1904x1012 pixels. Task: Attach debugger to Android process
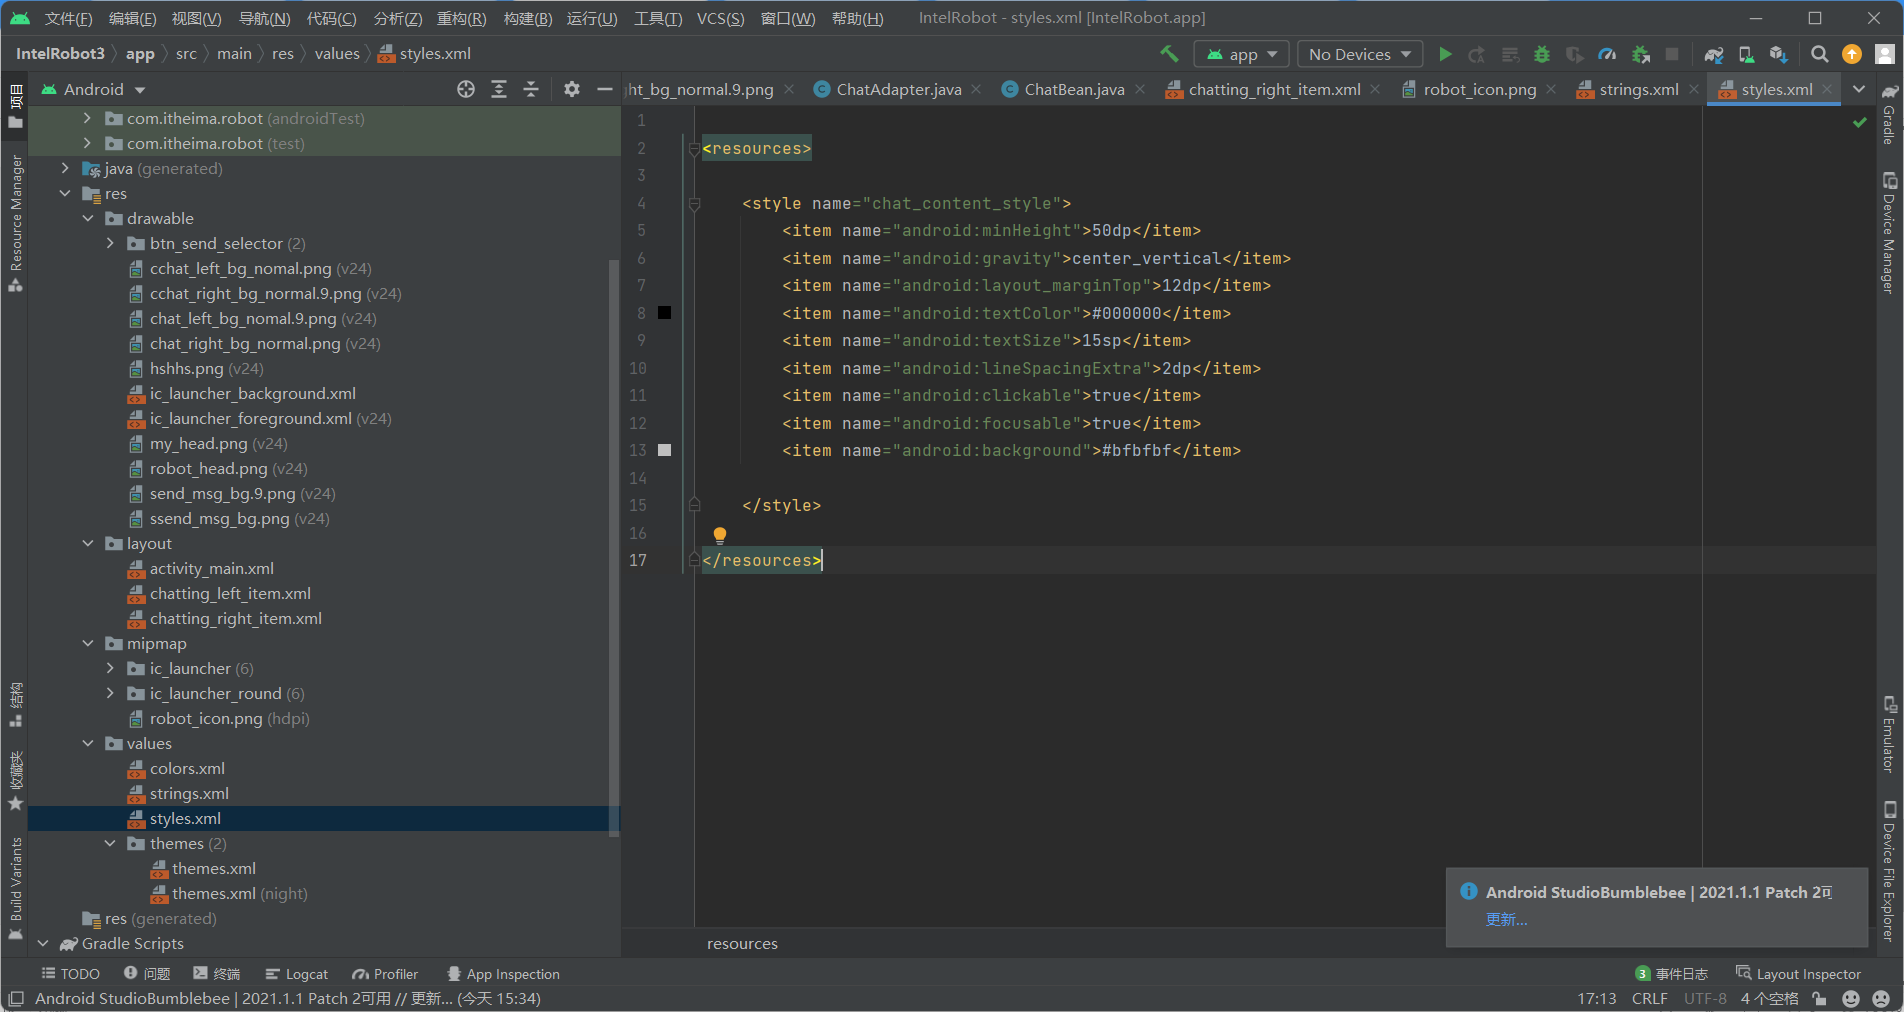(1641, 54)
